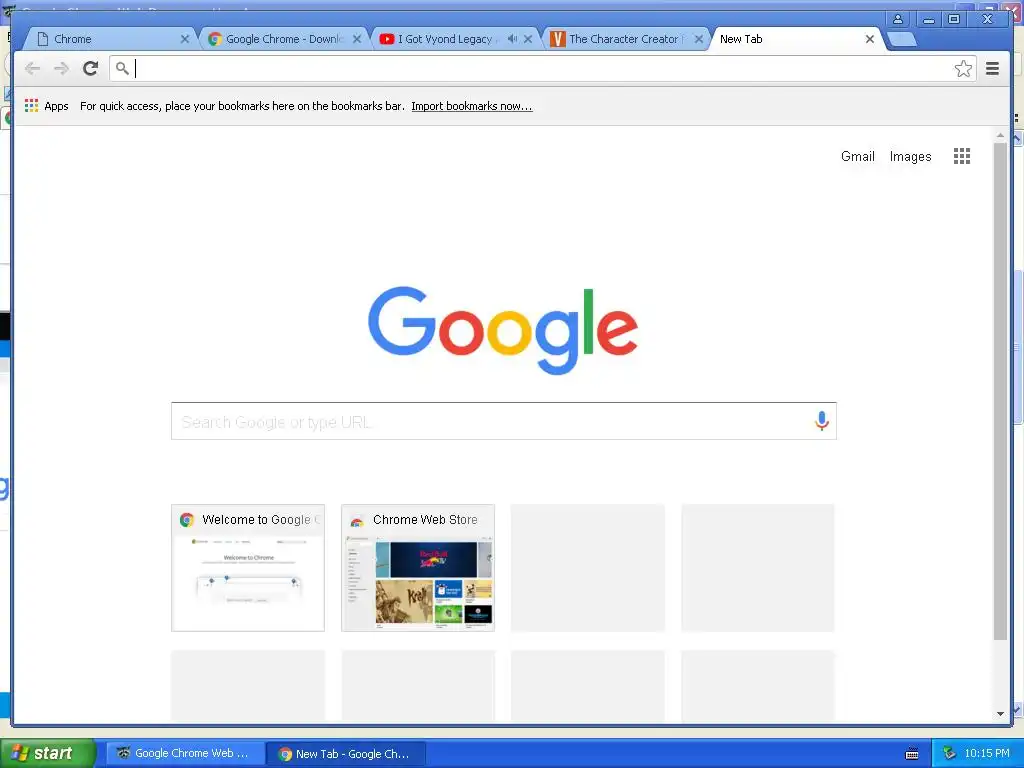
Task: Close the New Tab tab
Action: click(869, 39)
